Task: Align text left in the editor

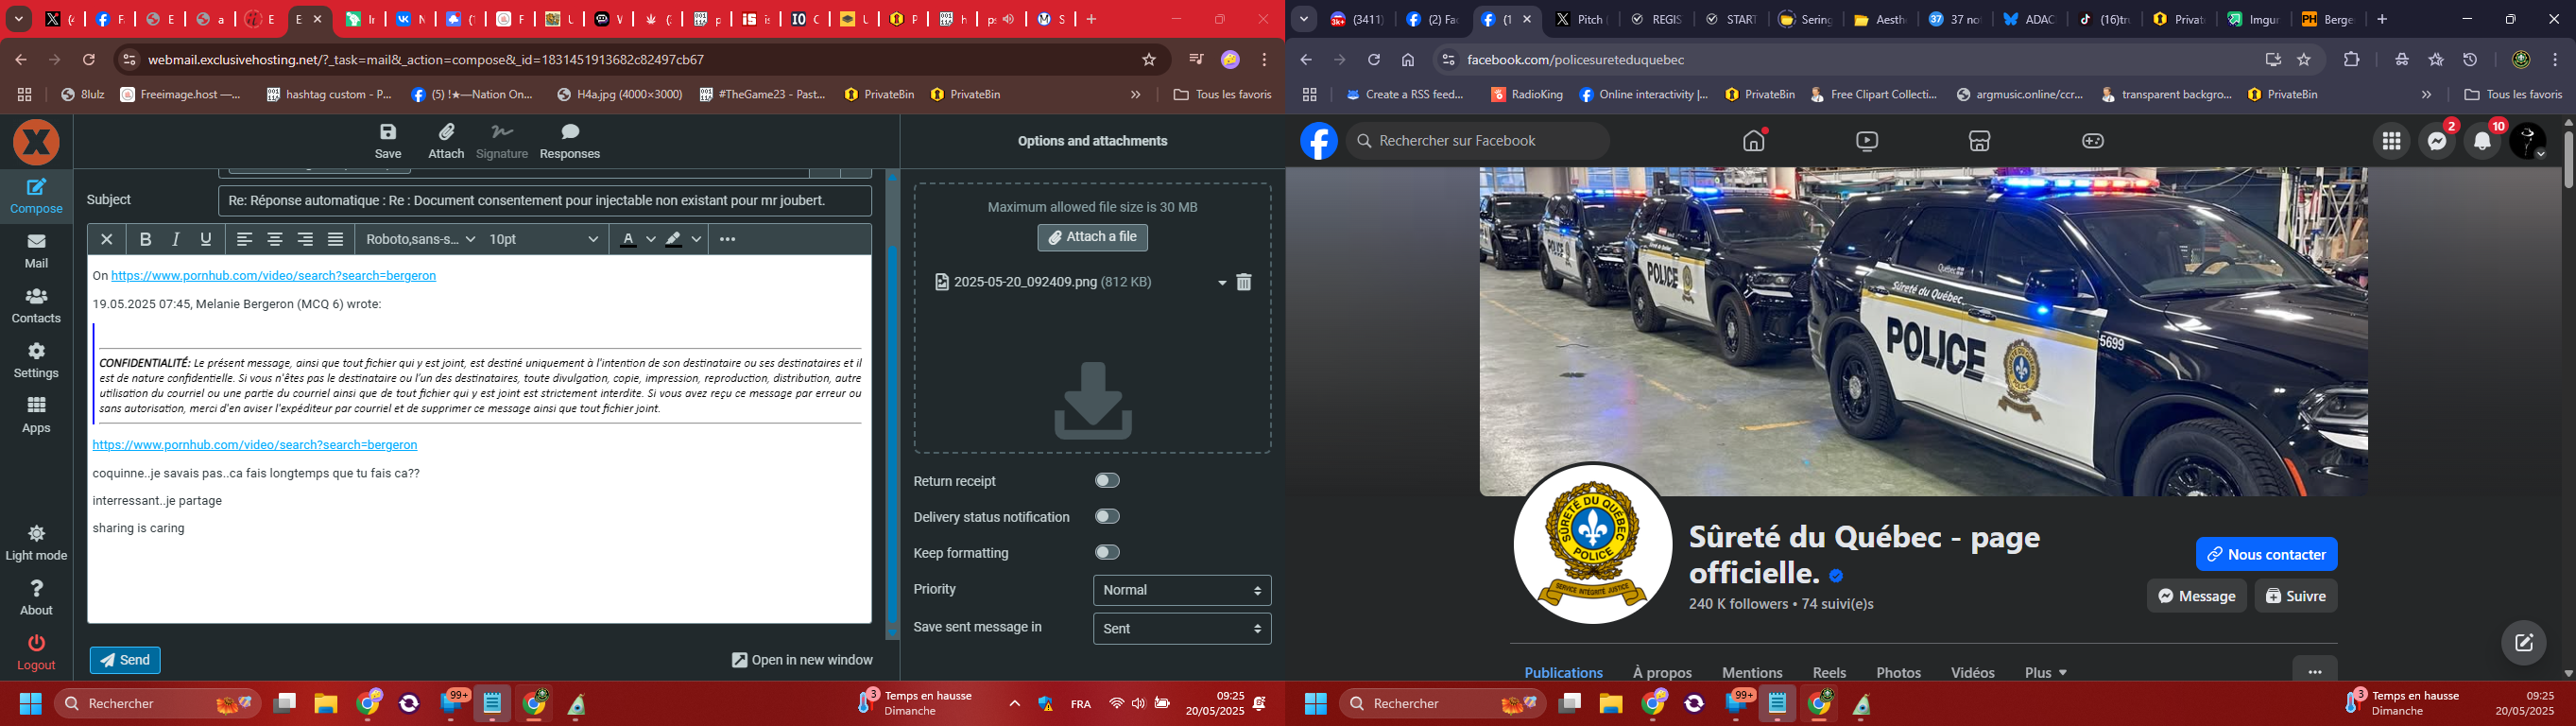Action: coord(244,239)
